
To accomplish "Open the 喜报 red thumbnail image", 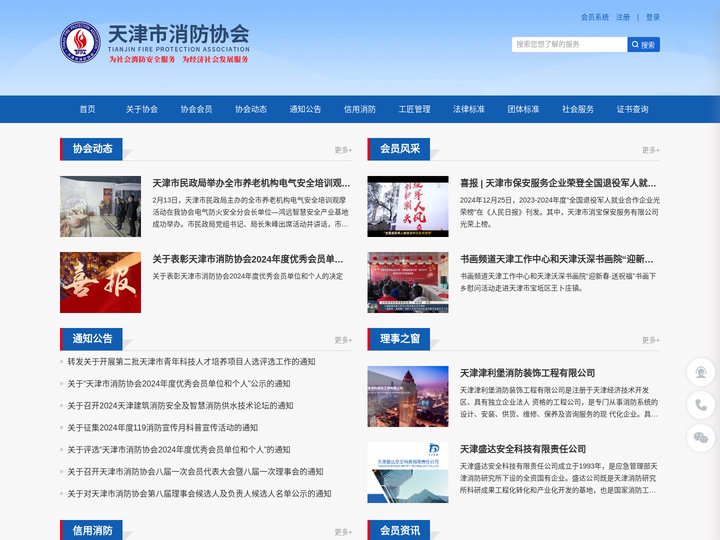I will 101,282.
